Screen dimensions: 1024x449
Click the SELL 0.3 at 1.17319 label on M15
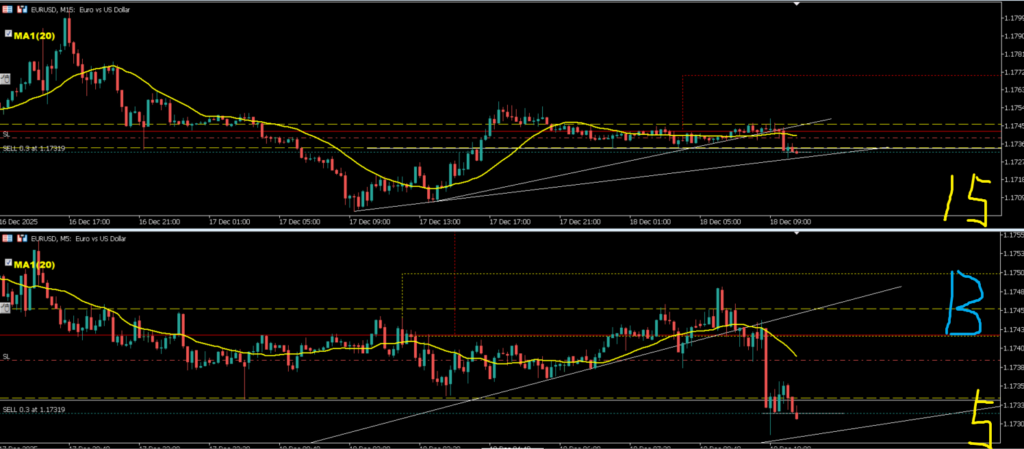tap(34, 149)
